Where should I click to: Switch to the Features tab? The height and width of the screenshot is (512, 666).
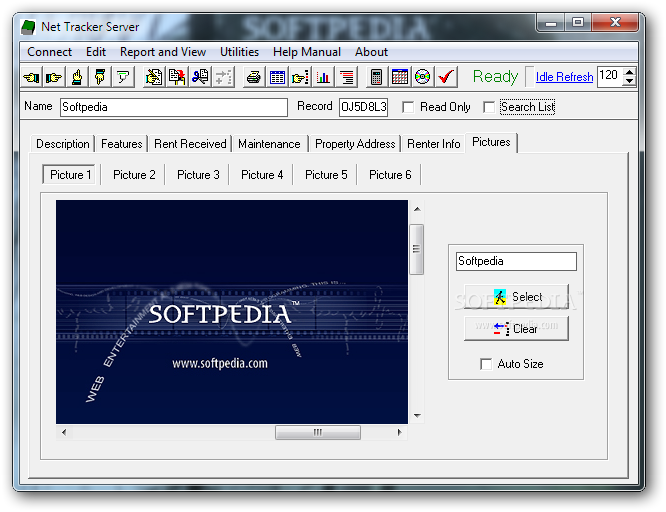121,144
